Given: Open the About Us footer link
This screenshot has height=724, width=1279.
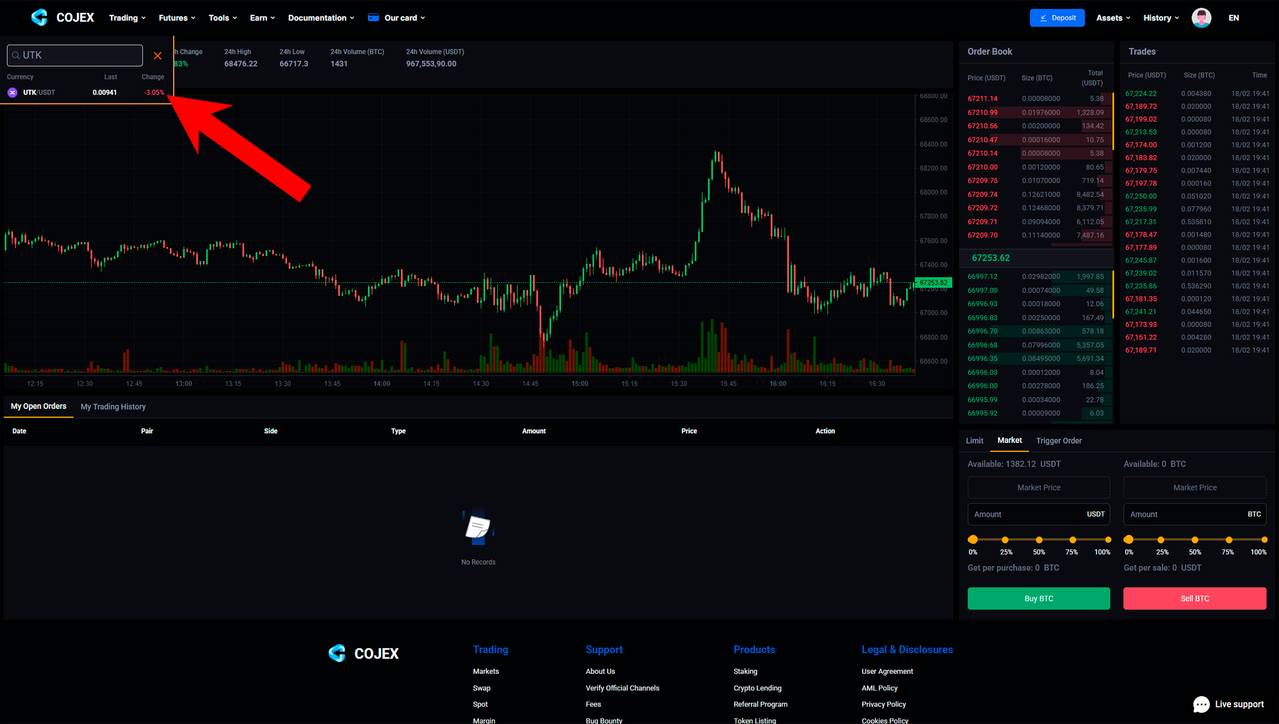Looking at the screenshot, I should click(600, 671).
